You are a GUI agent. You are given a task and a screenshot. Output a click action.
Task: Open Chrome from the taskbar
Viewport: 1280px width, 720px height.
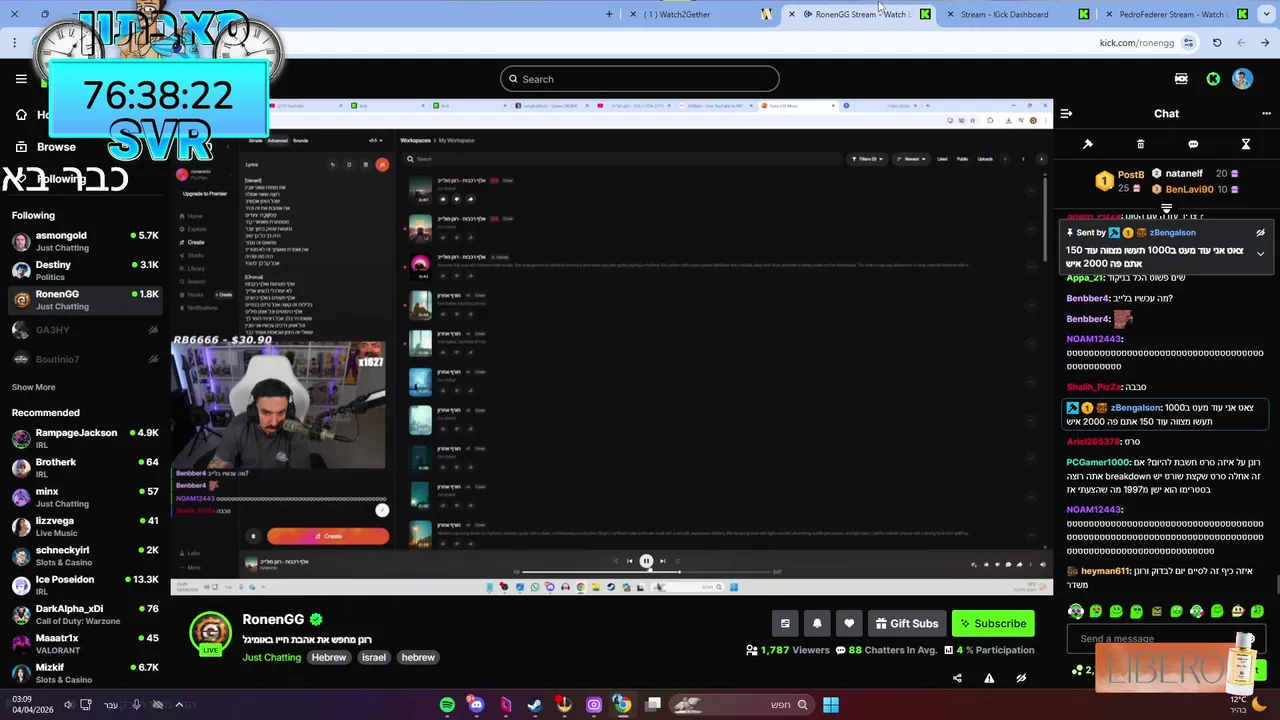click(x=623, y=705)
